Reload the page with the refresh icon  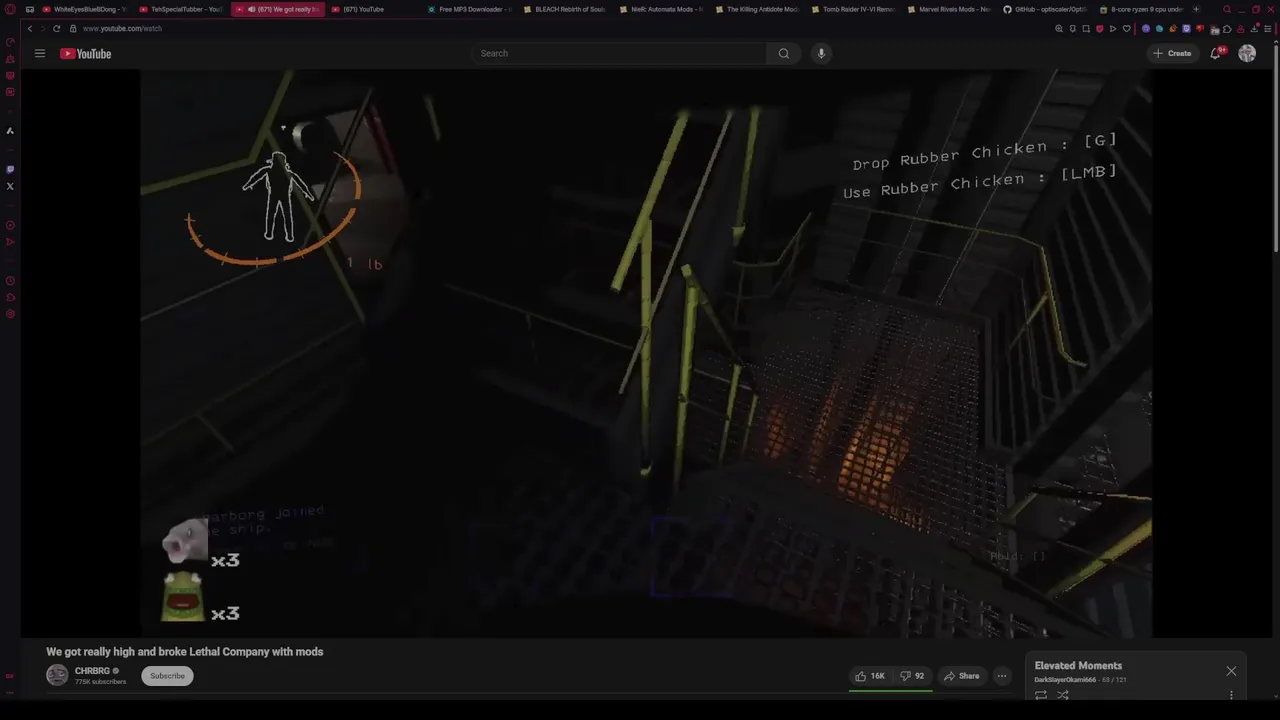click(56, 29)
